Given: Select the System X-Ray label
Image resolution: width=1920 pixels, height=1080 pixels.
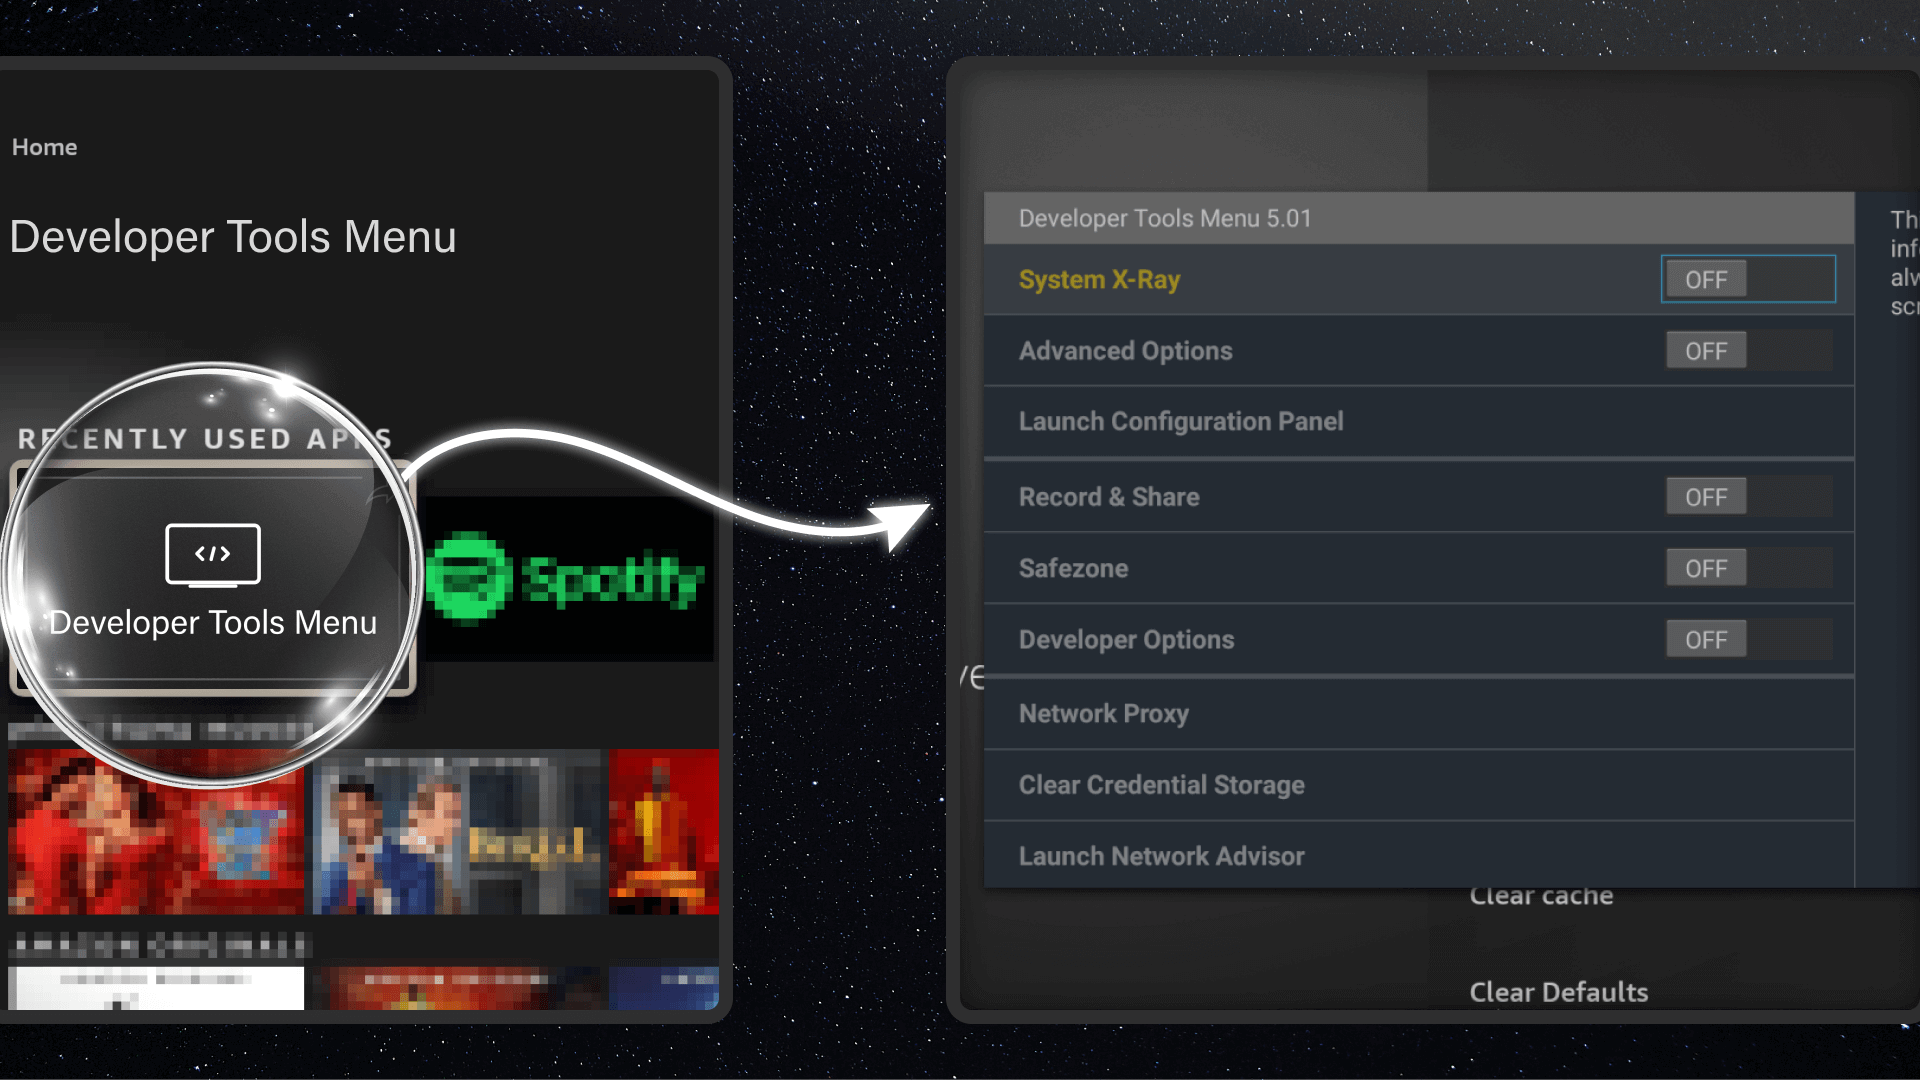Looking at the screenshot, I should [x=1099, y=280].
